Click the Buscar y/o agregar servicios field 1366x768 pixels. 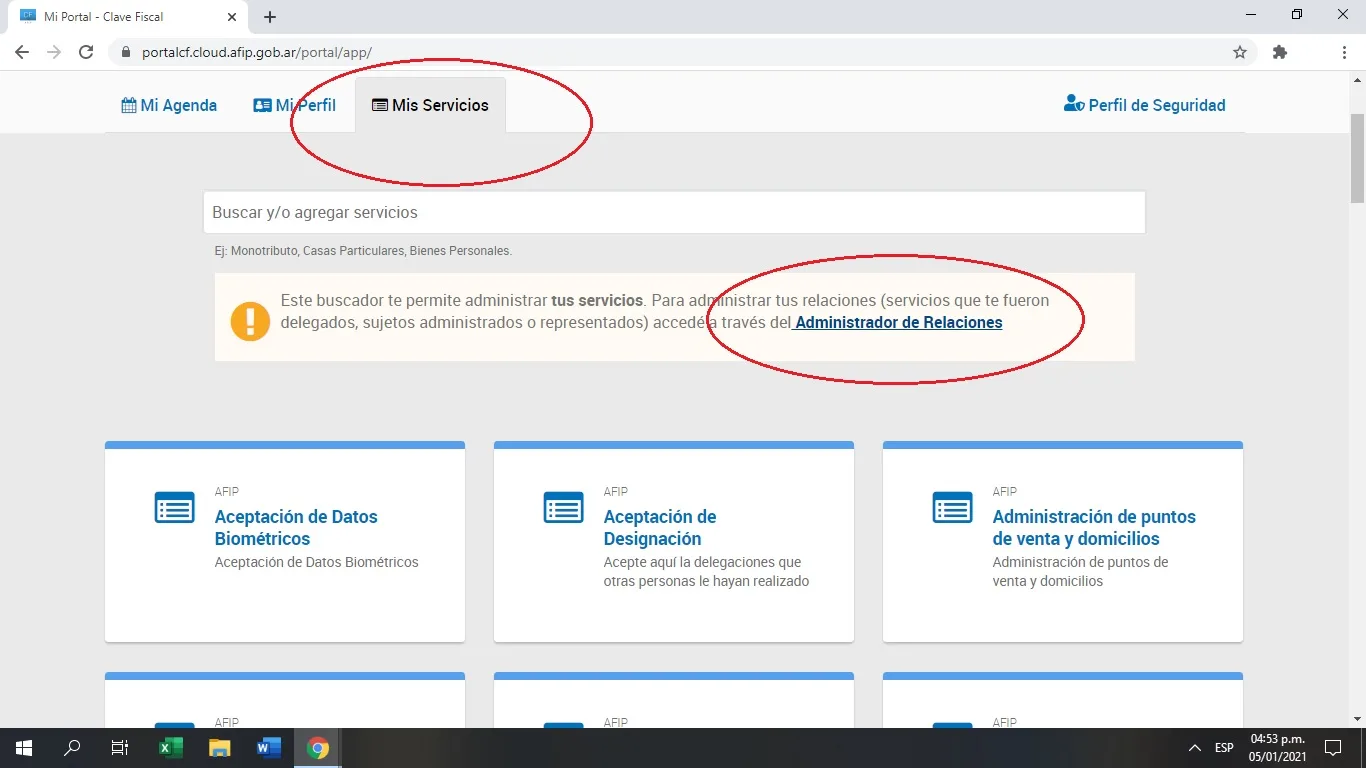[674, 212]
